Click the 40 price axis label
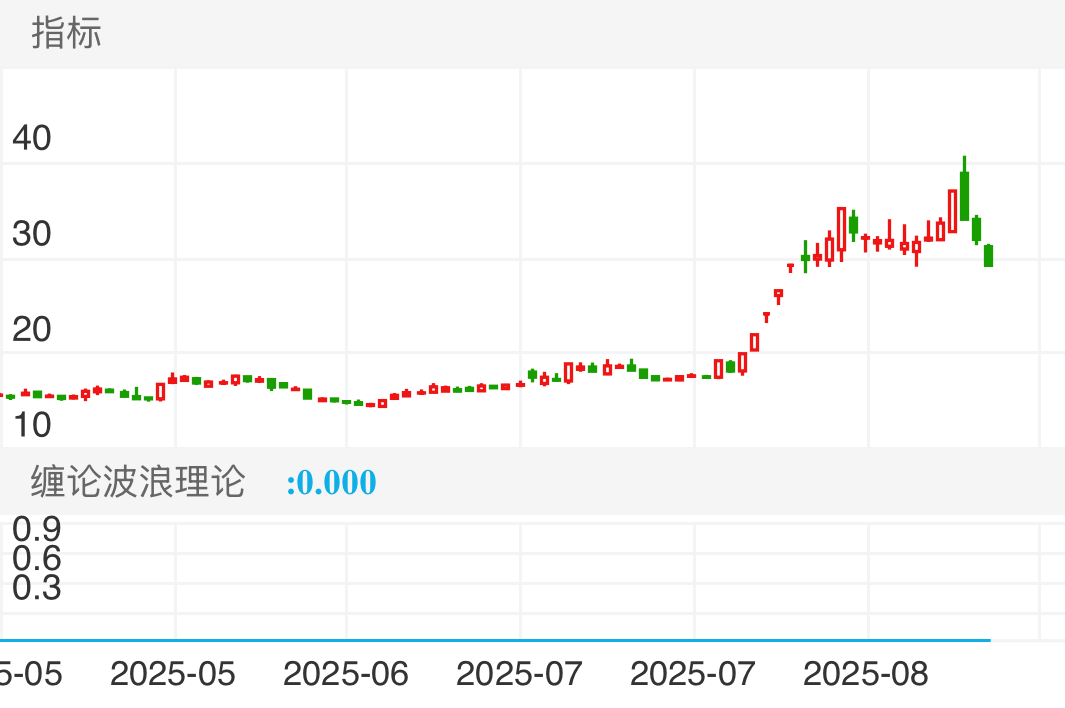 [32, 138]
